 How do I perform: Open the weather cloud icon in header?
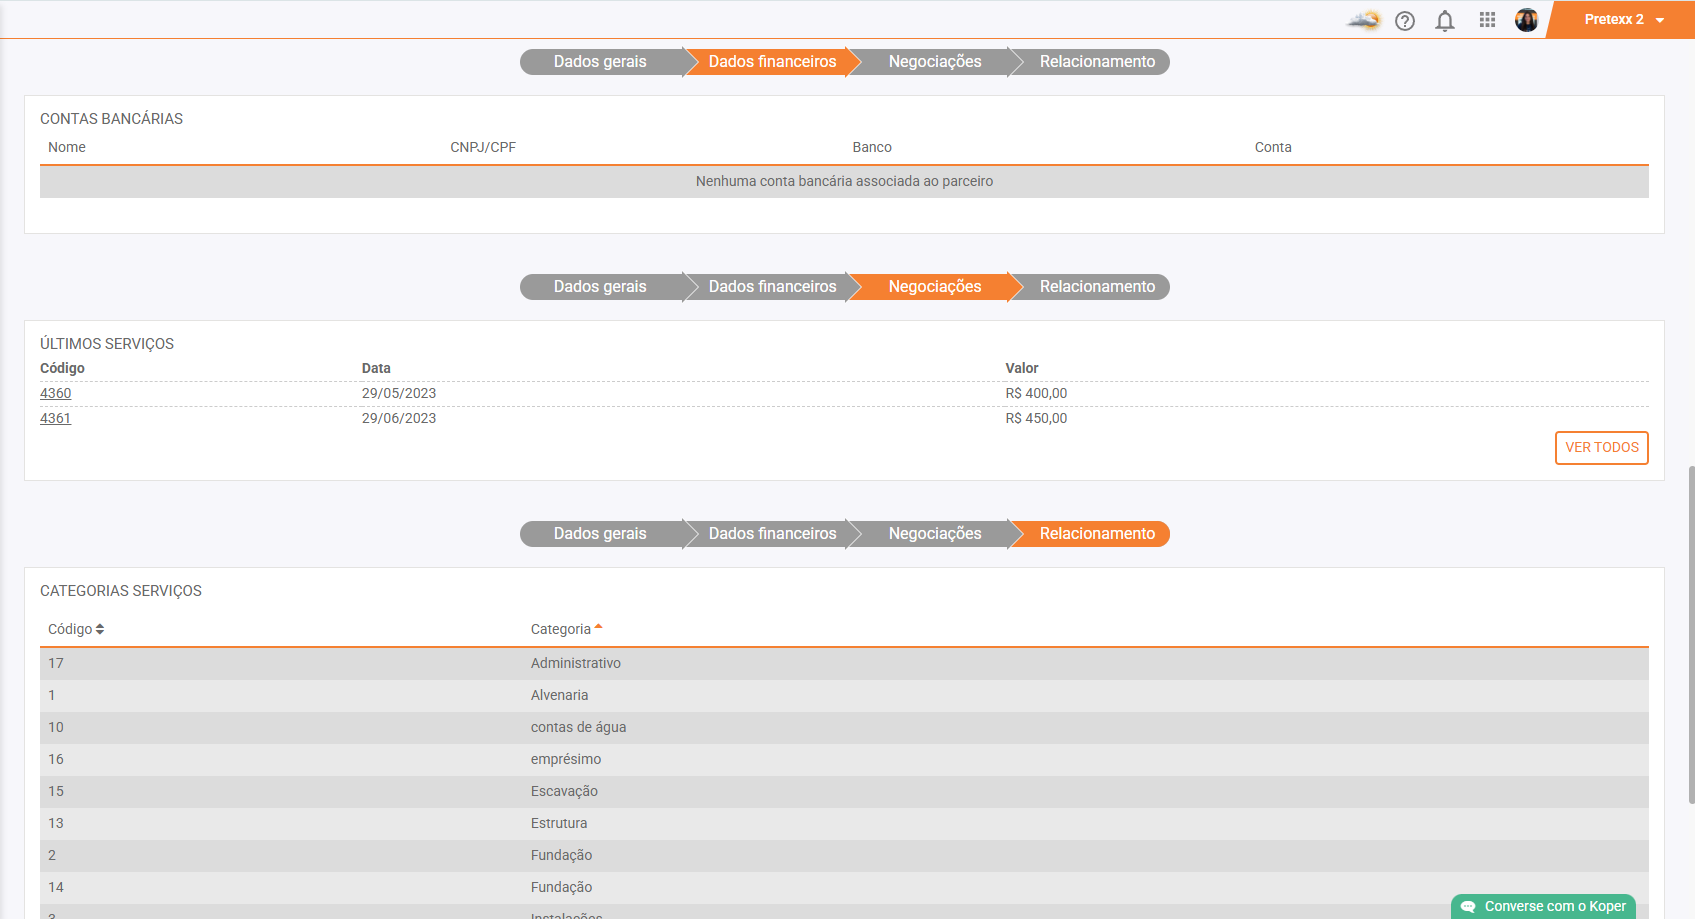1363,20
